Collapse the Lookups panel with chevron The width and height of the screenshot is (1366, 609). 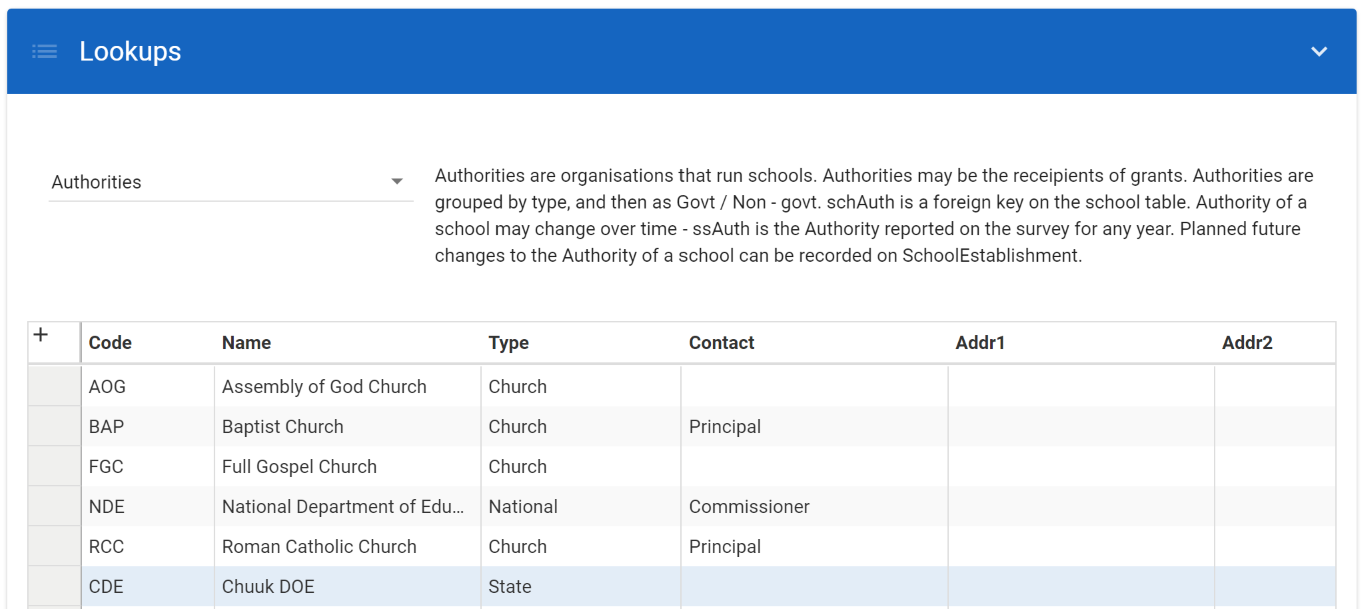[1319, 52]
